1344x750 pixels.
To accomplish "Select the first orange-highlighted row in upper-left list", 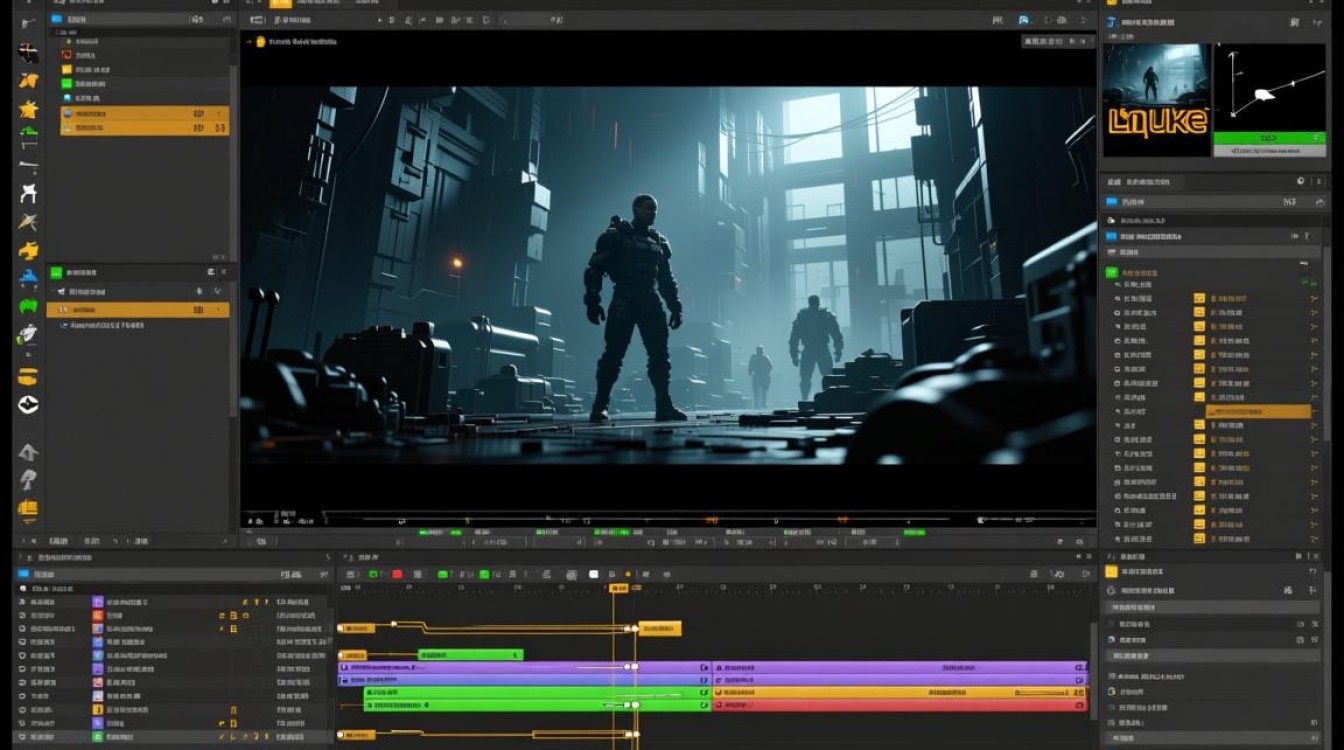I will pyautogui.click(x=144, y=114).
